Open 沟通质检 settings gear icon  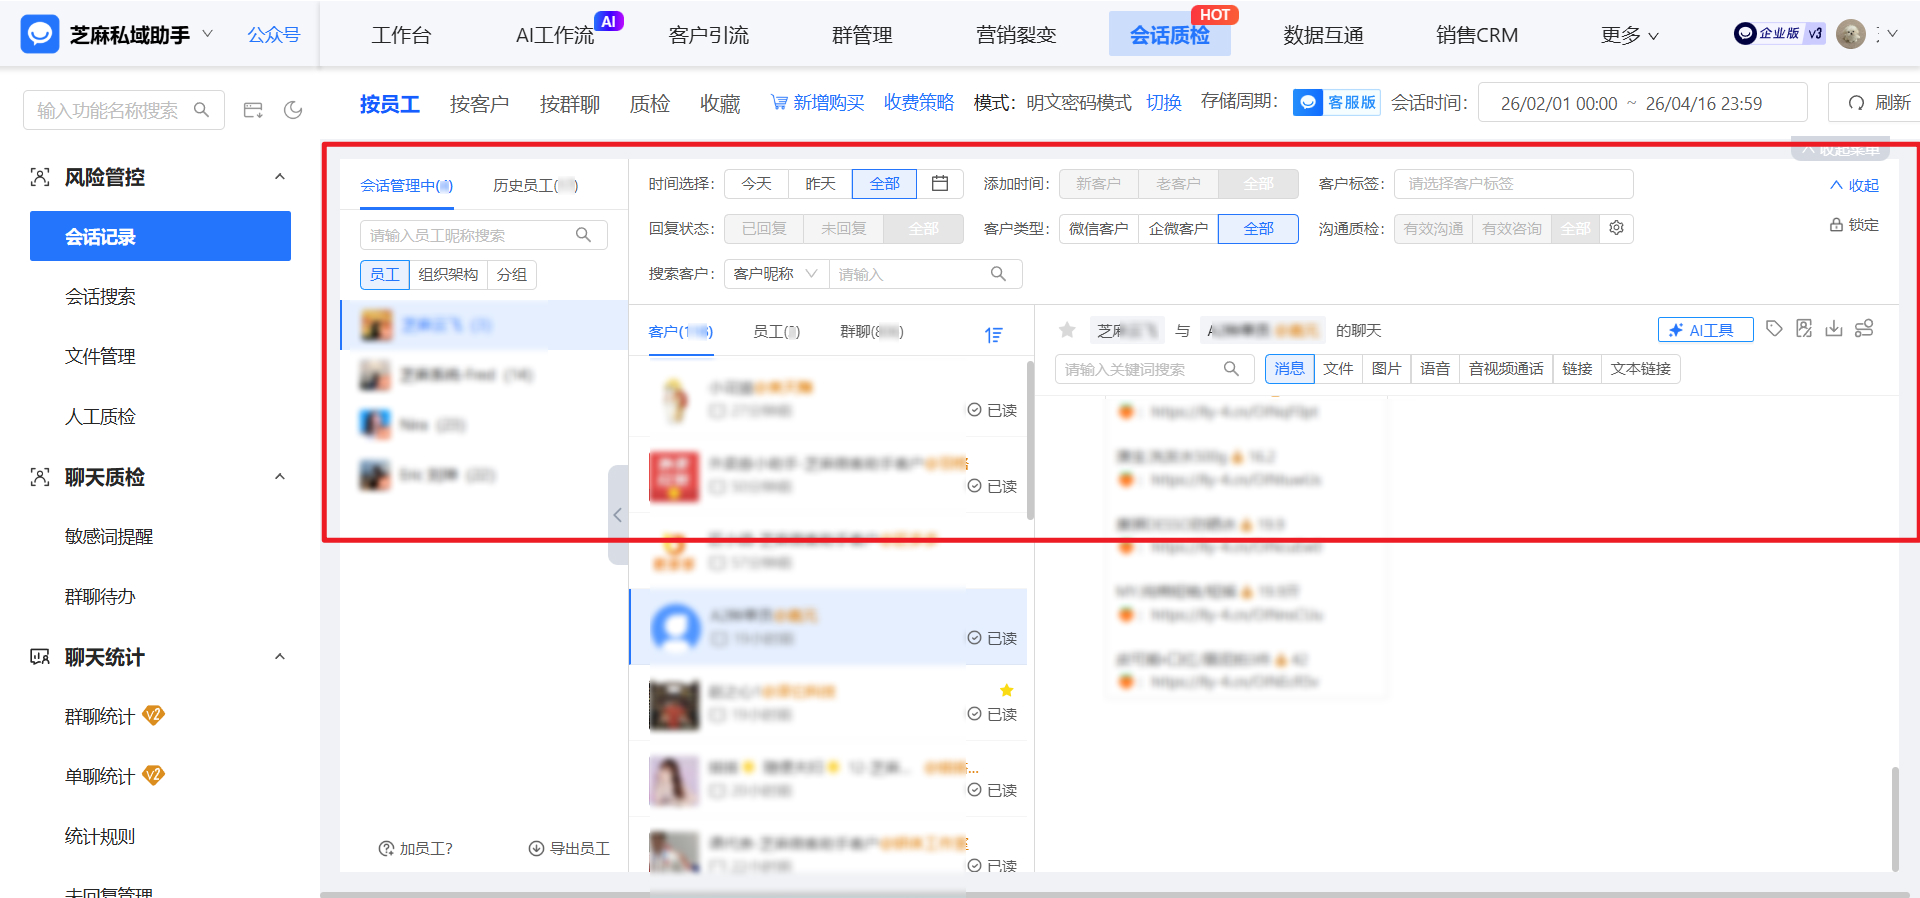1616,228
